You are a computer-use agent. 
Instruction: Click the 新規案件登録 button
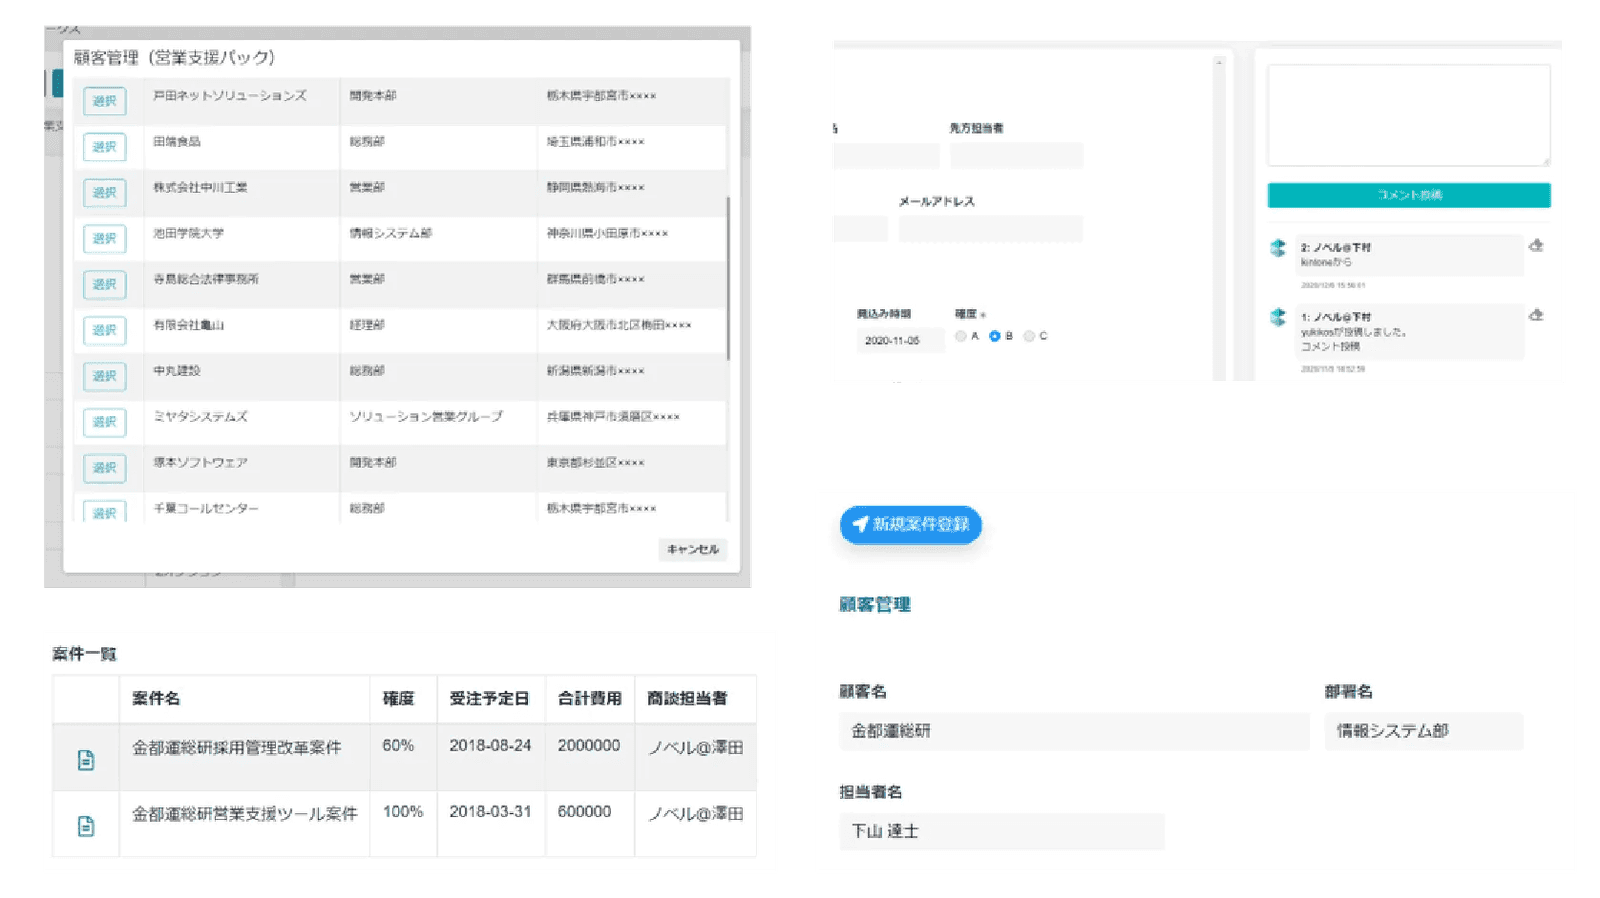[911, 524]
